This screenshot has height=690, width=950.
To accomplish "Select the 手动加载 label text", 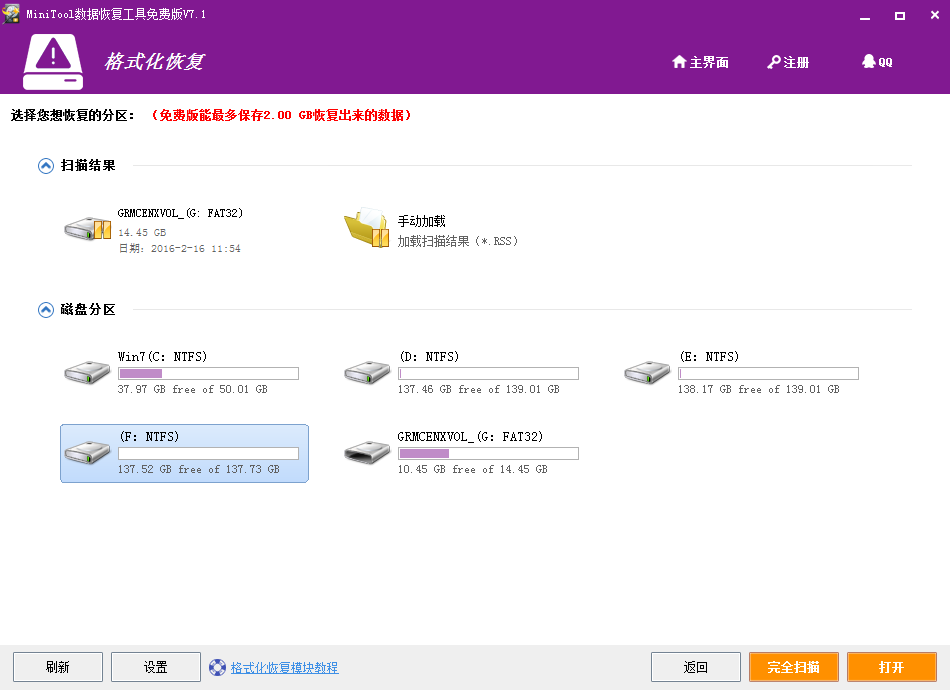I will [x=421, y=221].
